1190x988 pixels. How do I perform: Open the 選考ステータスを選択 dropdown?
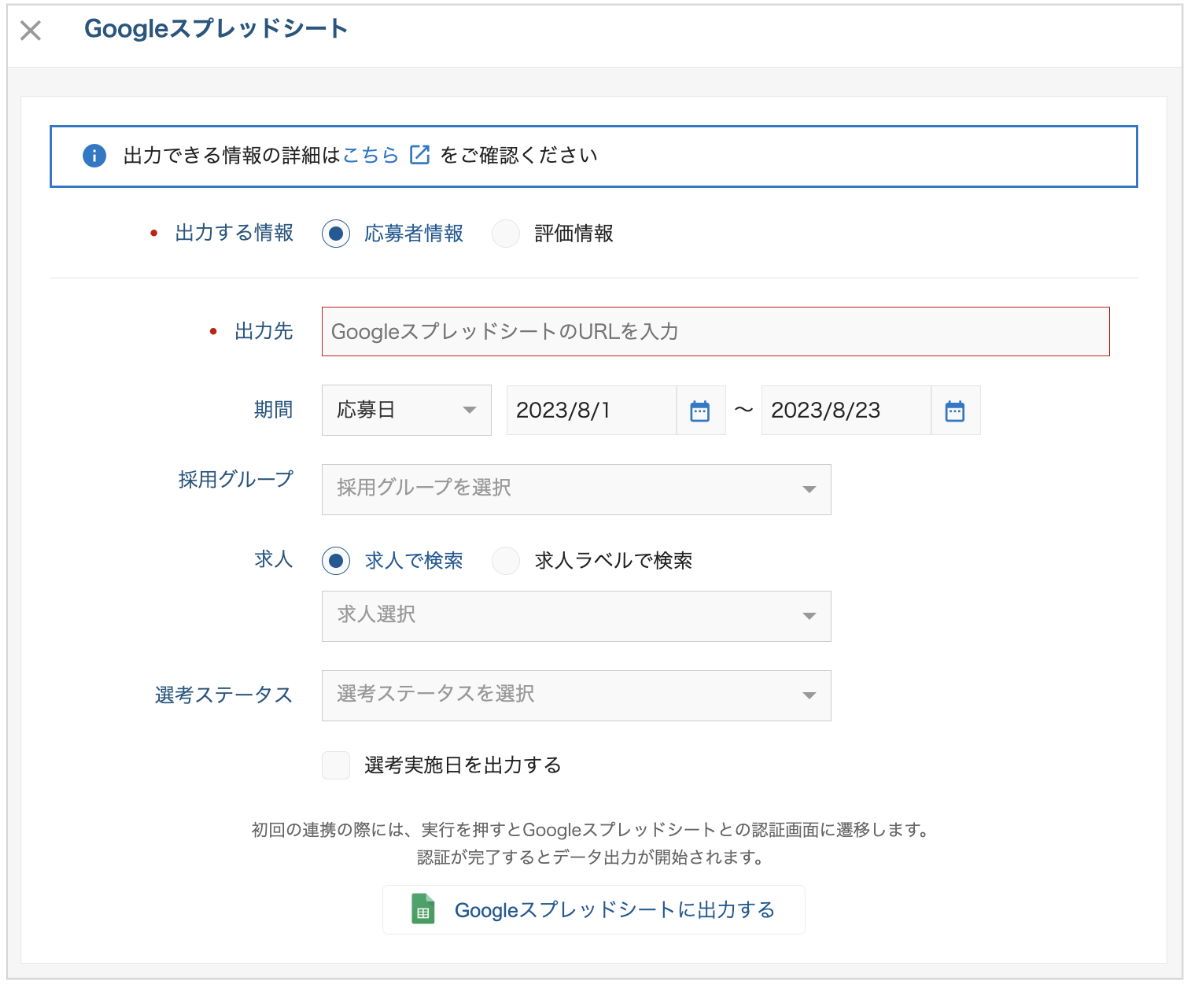point(577,695)
